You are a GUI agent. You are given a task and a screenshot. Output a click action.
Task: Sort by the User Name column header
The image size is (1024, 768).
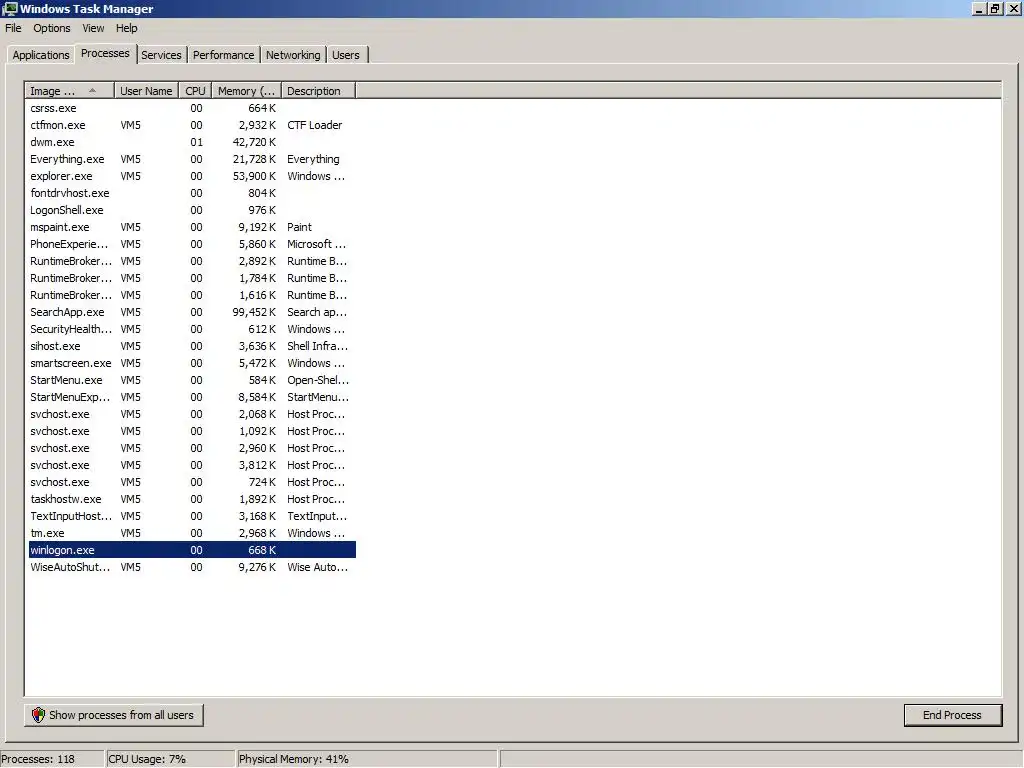coord(146,91)
